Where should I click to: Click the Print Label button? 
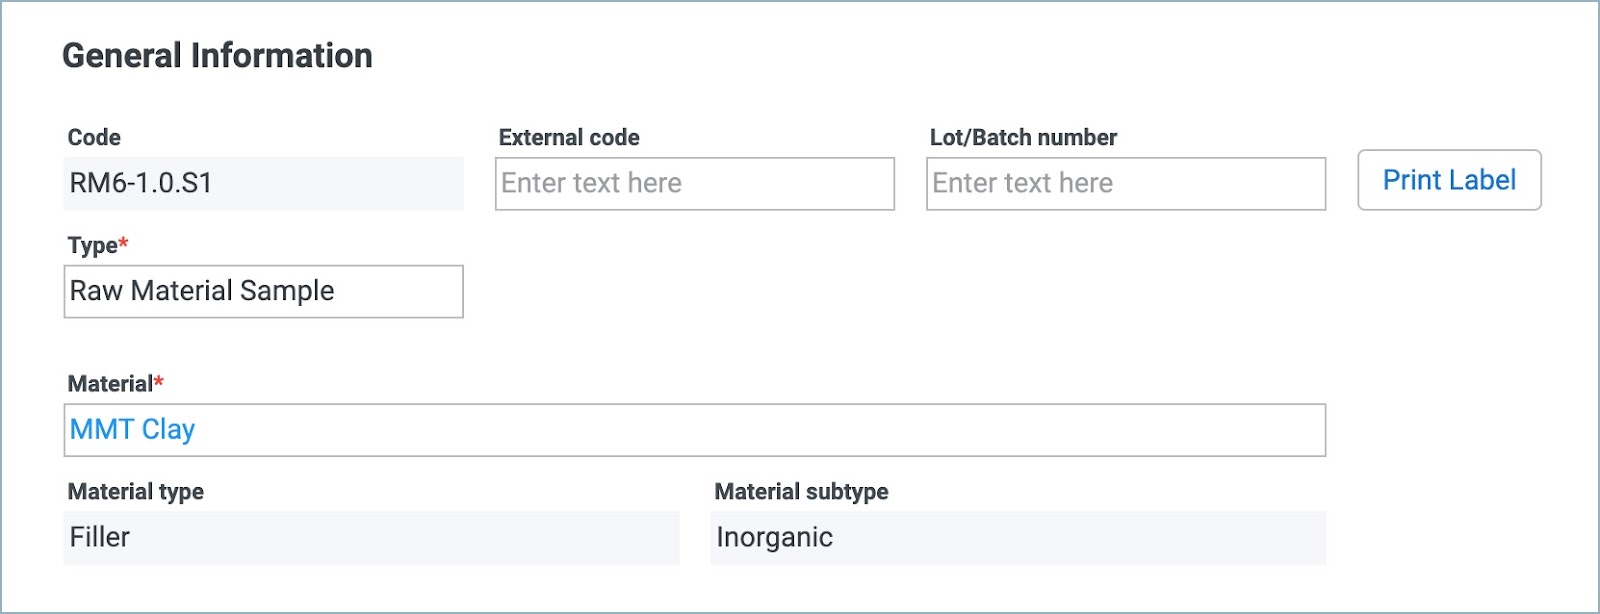pos(1449,180)
